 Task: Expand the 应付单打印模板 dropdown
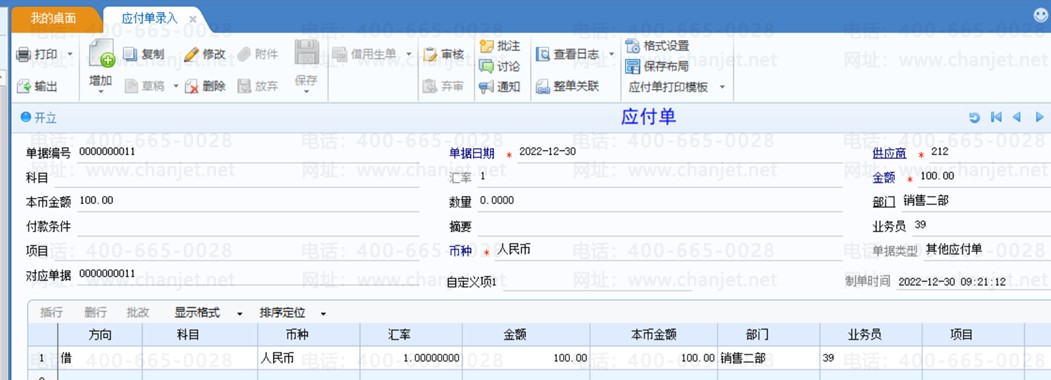coord(722,87)
